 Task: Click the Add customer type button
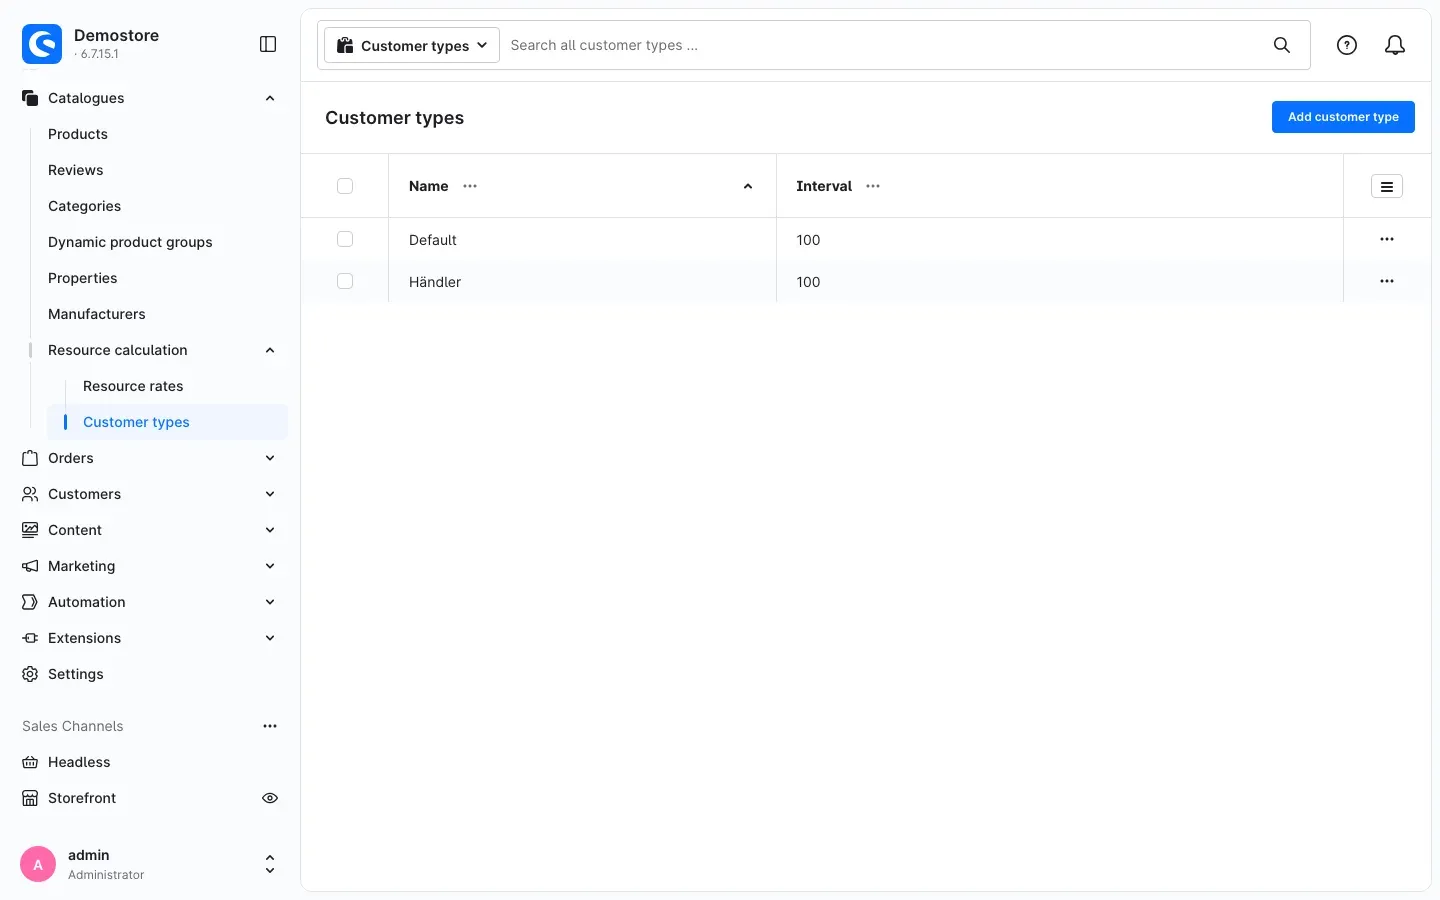click(1343, 117)
